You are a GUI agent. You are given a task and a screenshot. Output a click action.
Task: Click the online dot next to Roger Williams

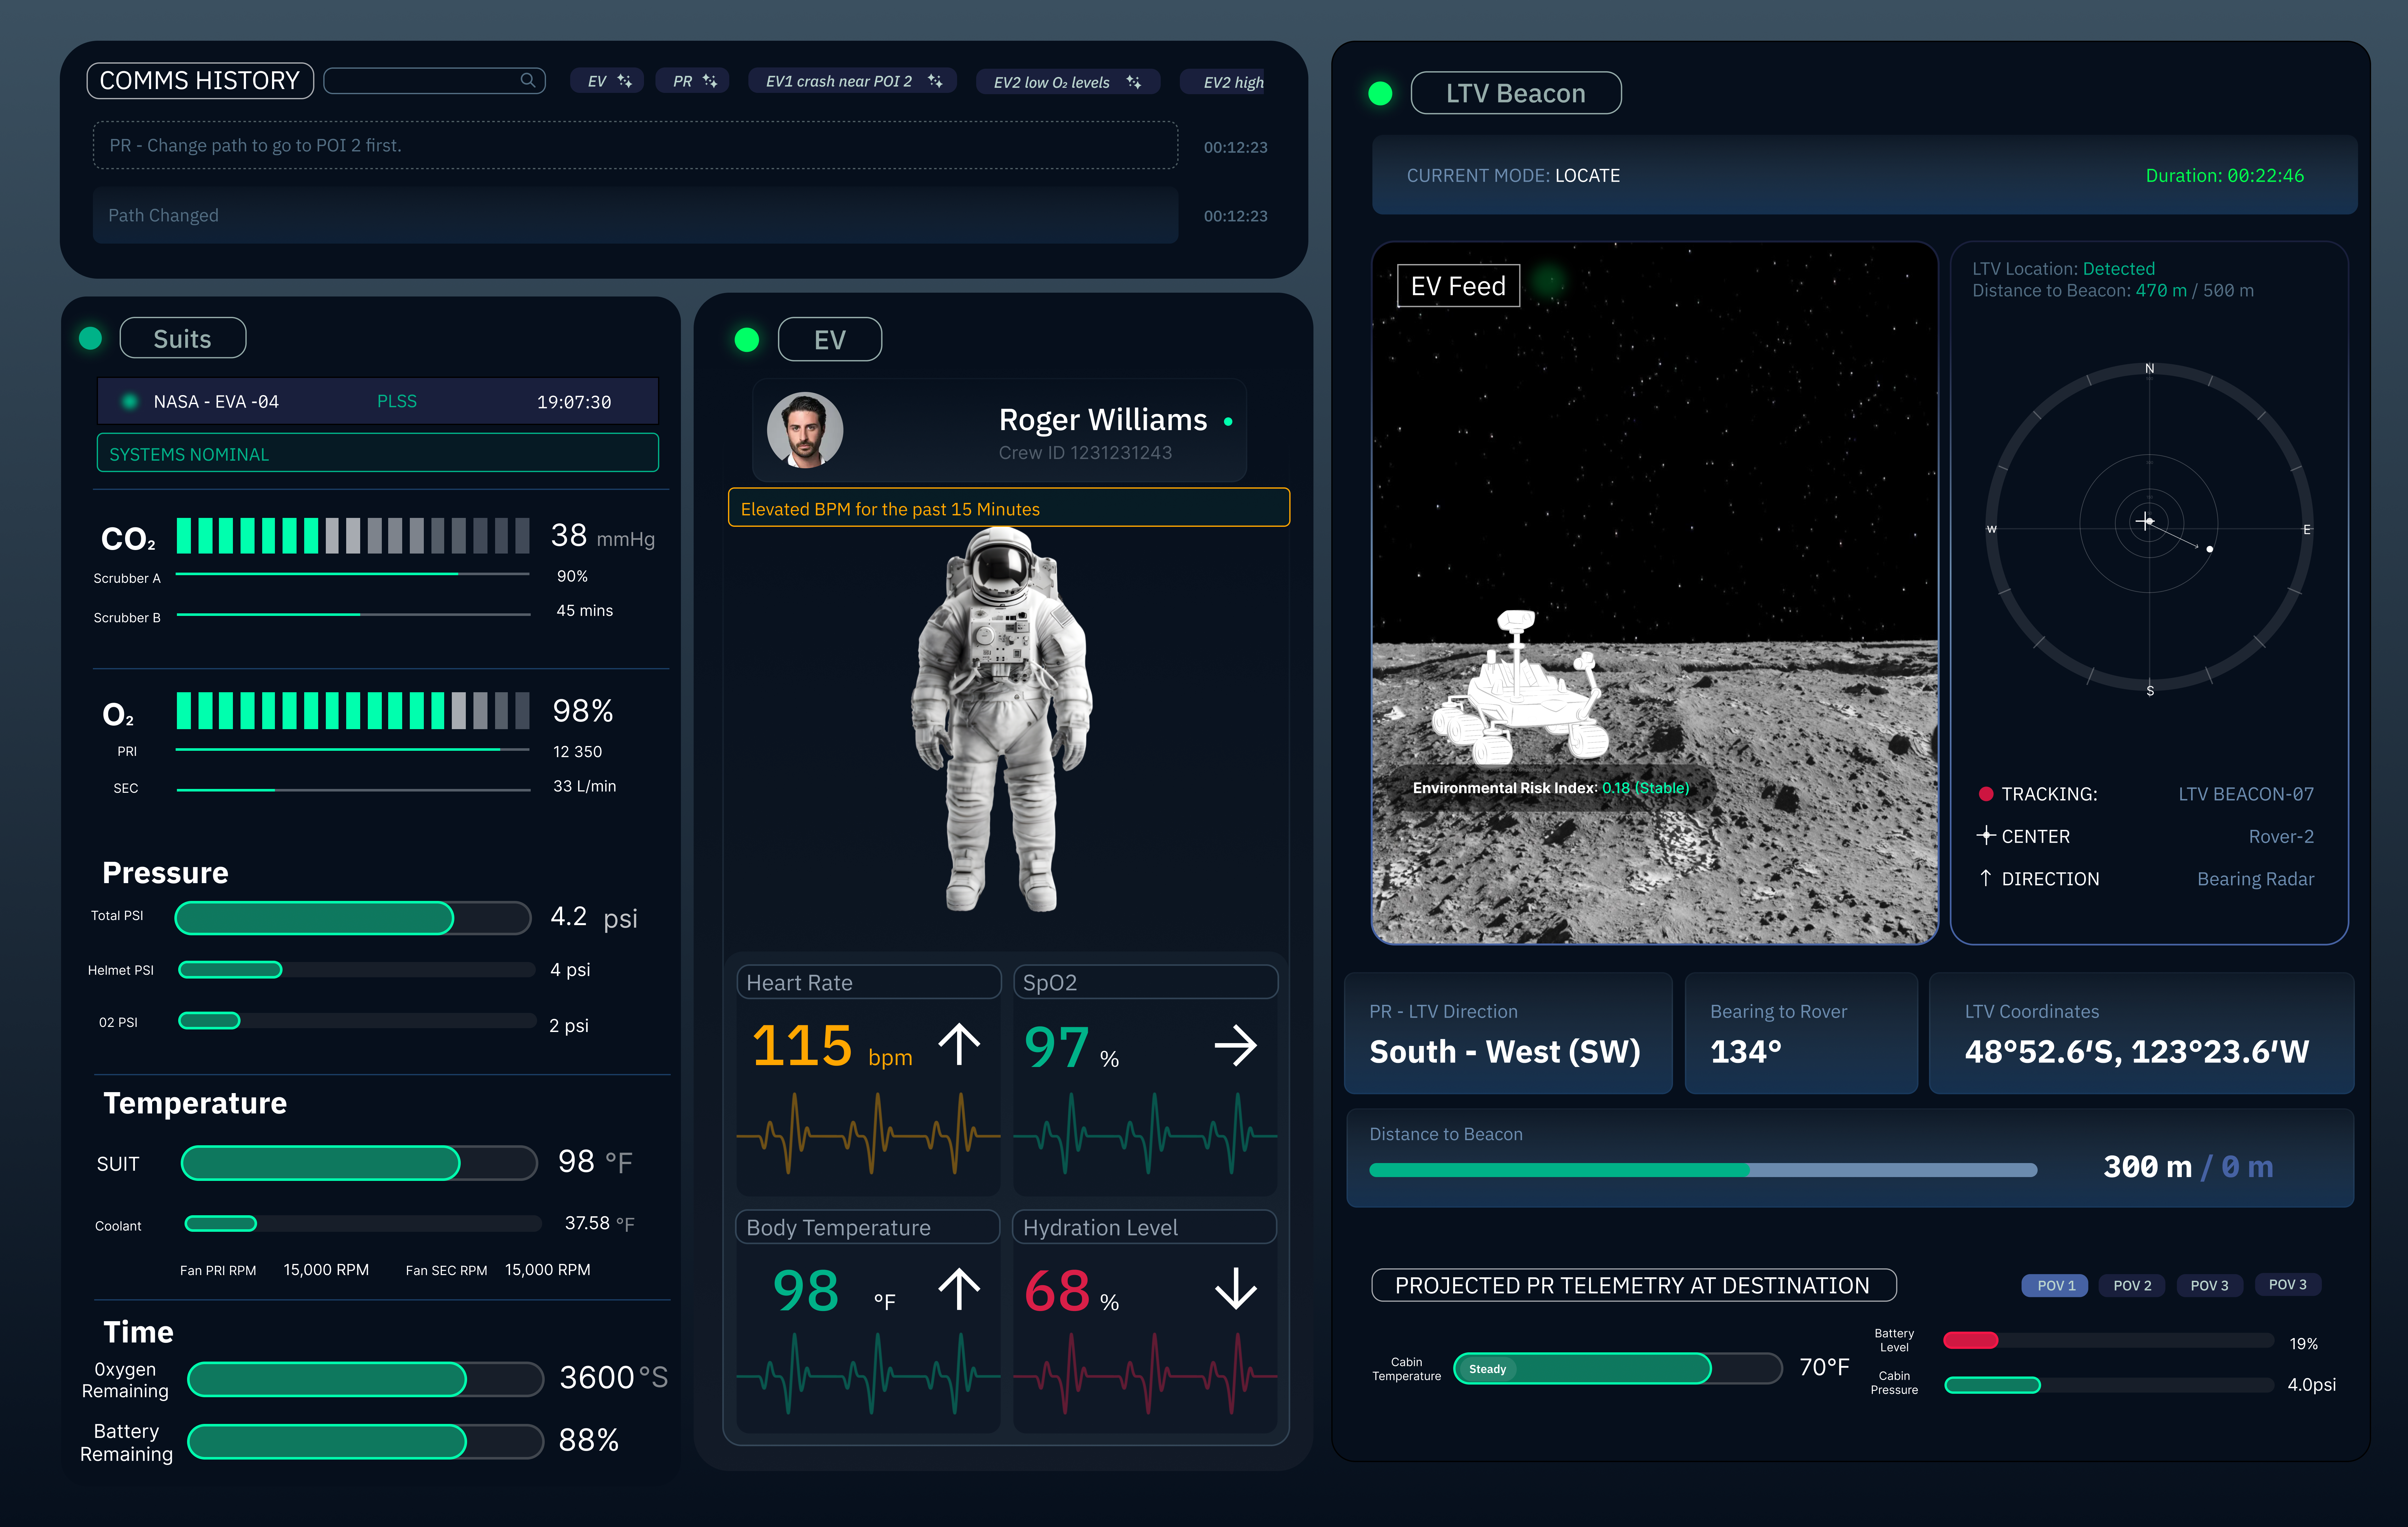1228,422
